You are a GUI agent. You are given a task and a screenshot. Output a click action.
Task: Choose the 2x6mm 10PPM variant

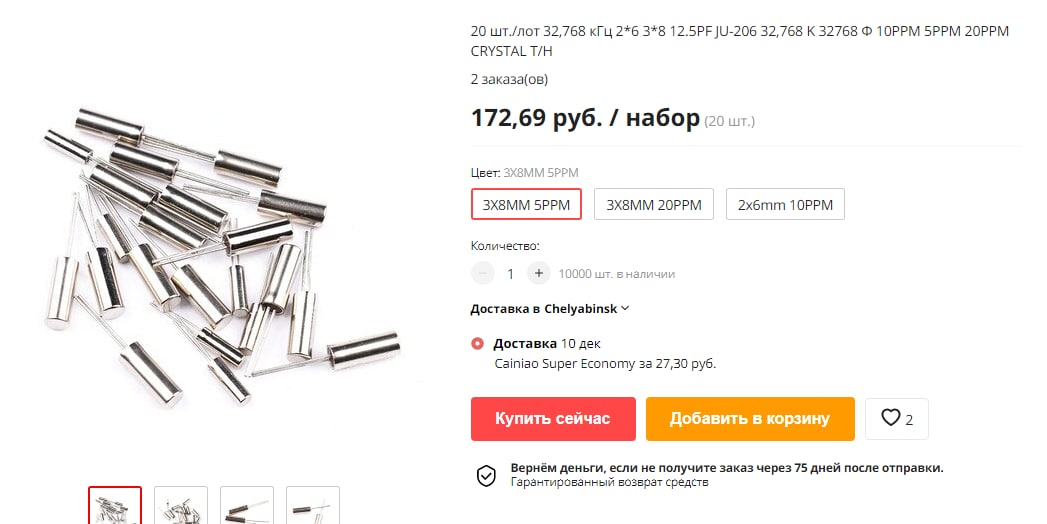tap(785, 204)
